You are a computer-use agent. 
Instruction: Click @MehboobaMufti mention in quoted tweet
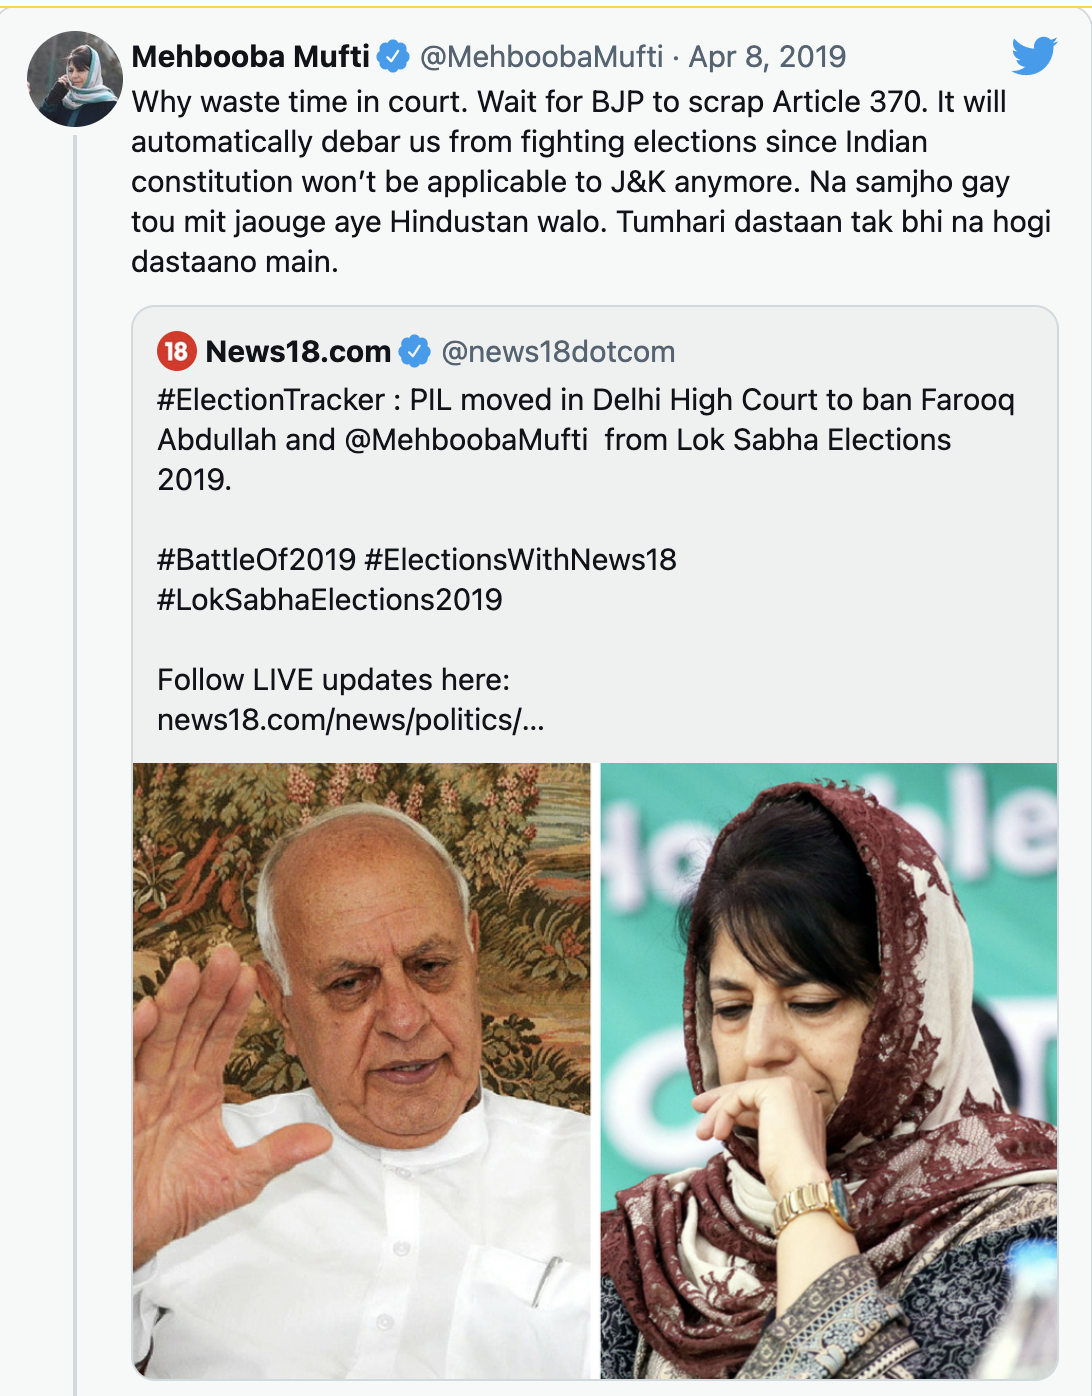[466, 440]
